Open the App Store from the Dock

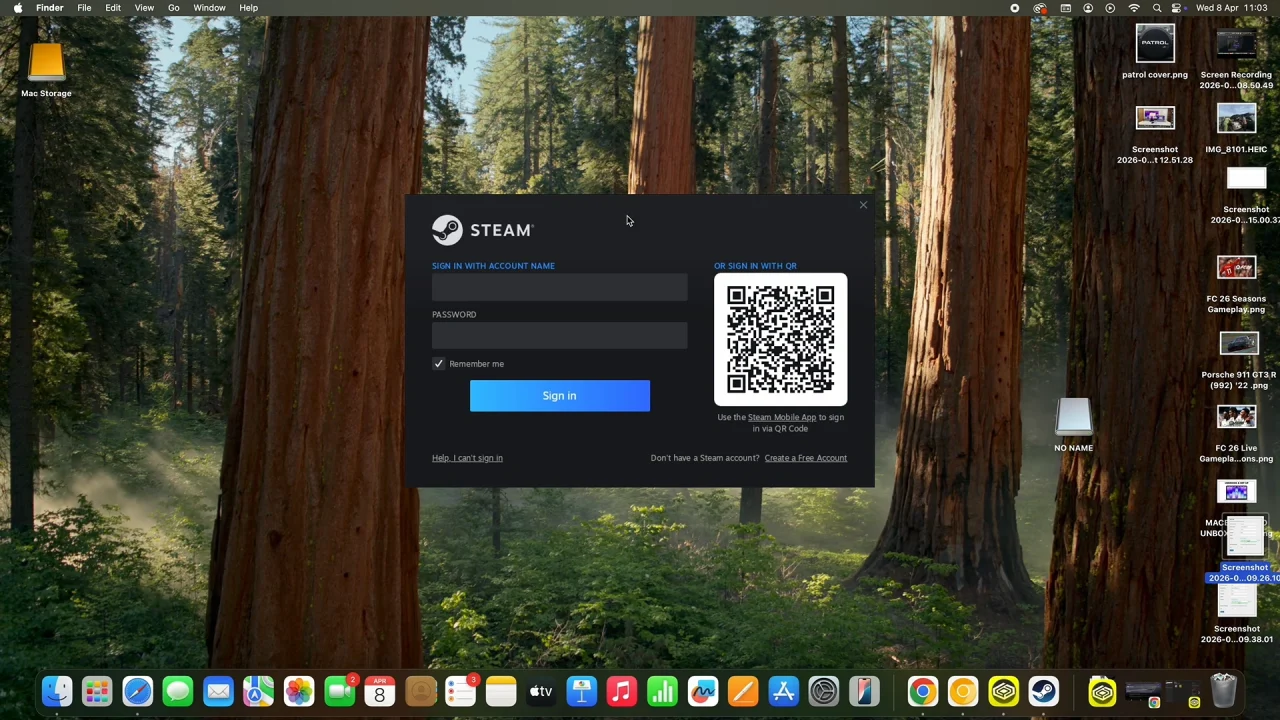[x=783, y=691]
